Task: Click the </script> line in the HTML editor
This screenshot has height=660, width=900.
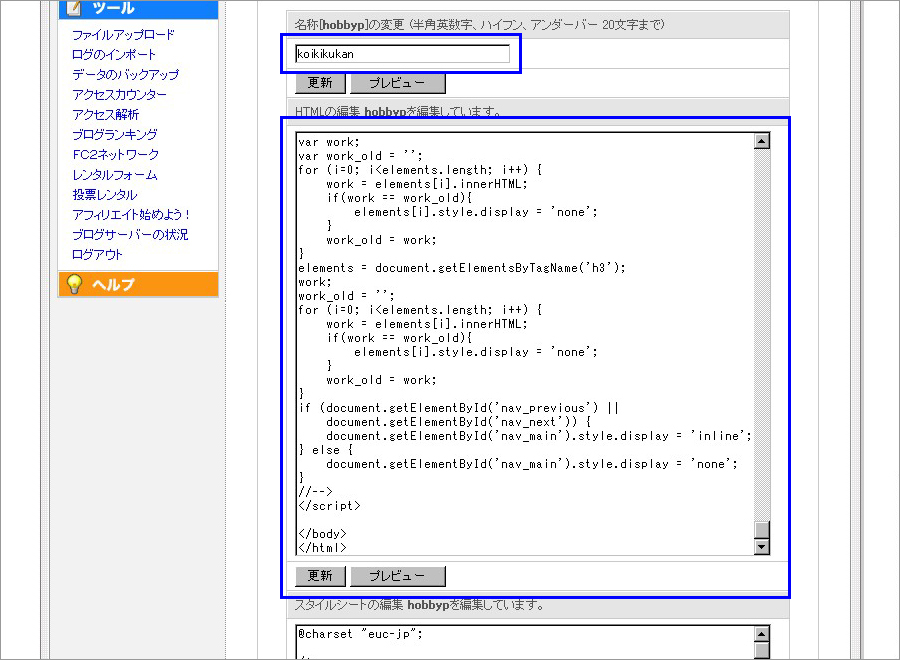Action: (x=329, y=506)
